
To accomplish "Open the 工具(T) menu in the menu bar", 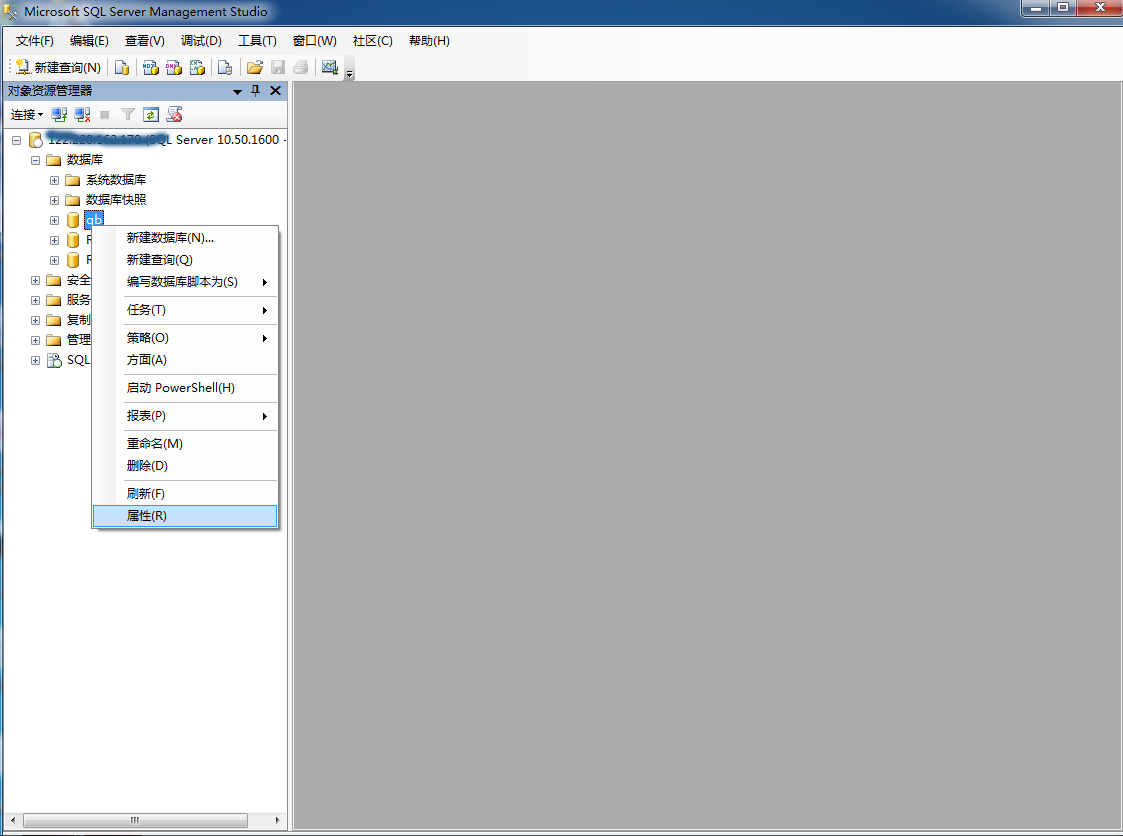I will point(257,41).
